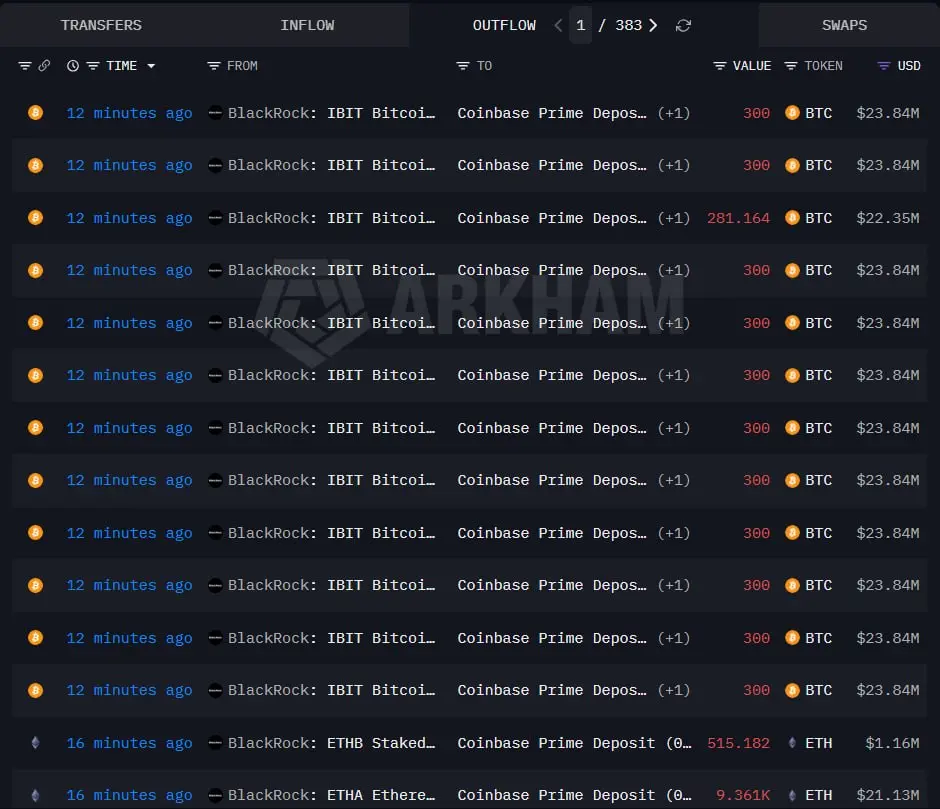Open Coinbase Prime recipient on the 281.164 row

[x=552, y=218]
